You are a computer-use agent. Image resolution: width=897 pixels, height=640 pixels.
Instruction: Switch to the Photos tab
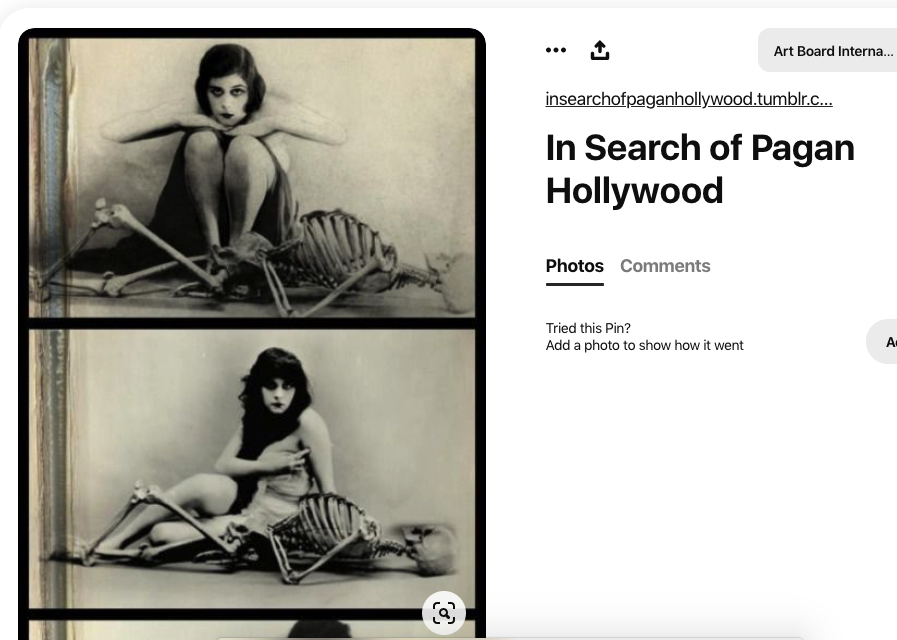[x=574, y=266]
